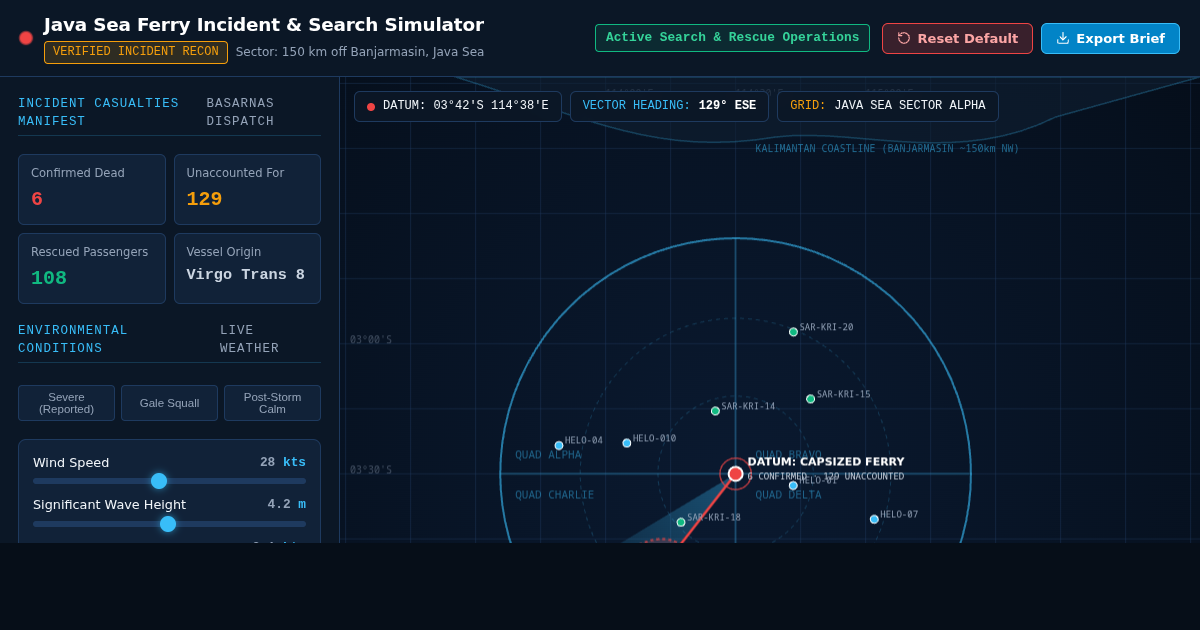Click the Quad Delta label on the map
The width and height of the screenshot is (1200, 630).
[x=788, y=495]
